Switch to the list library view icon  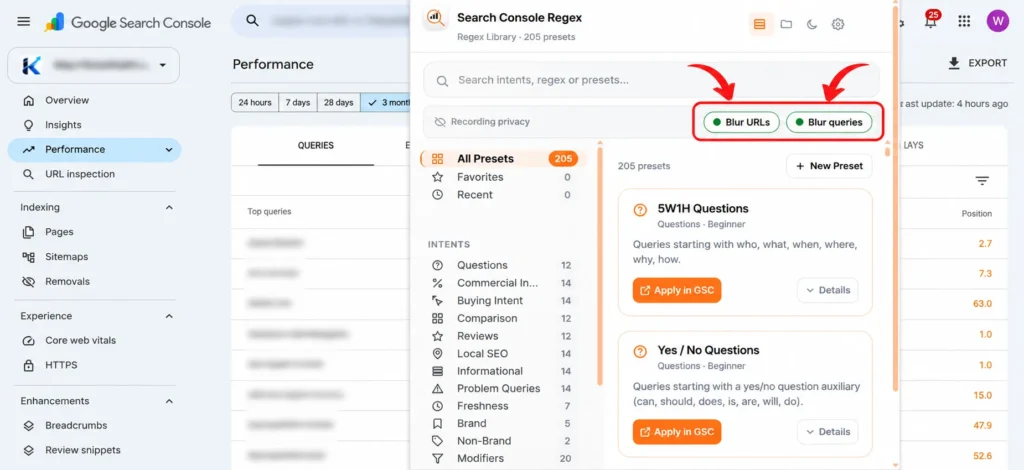click(x=759, y=24)
